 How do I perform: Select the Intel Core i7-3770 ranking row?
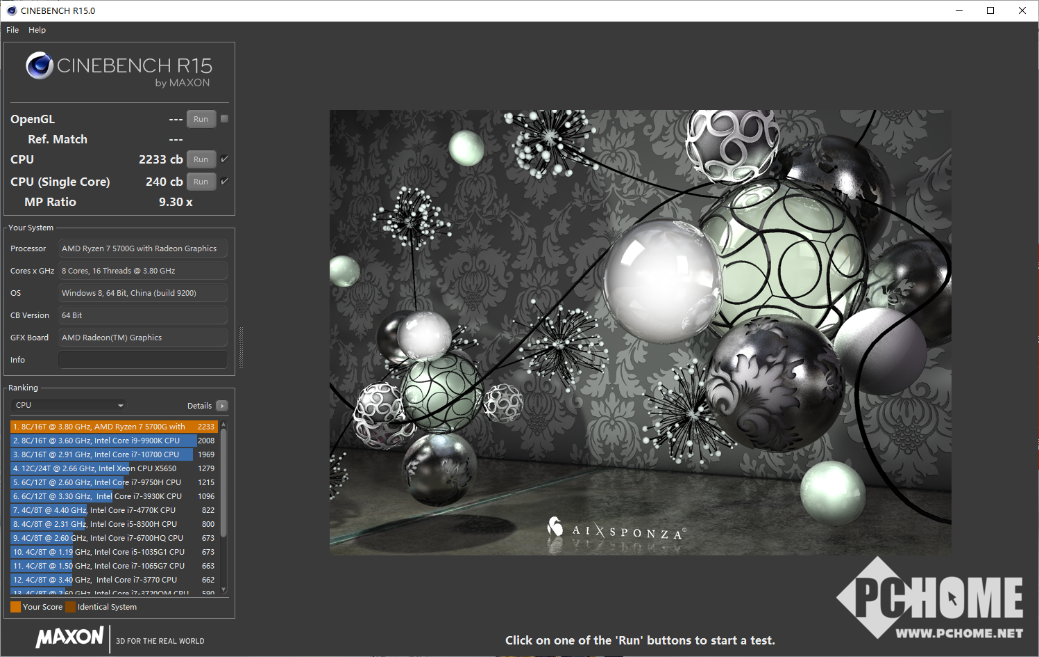(114, 580)
